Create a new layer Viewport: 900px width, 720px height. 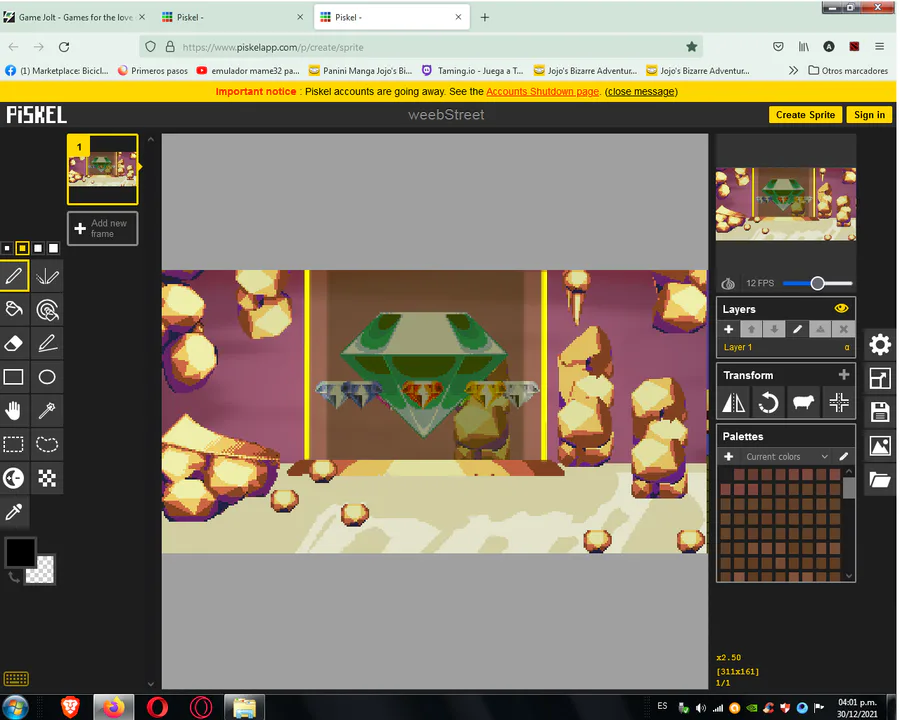728,329
